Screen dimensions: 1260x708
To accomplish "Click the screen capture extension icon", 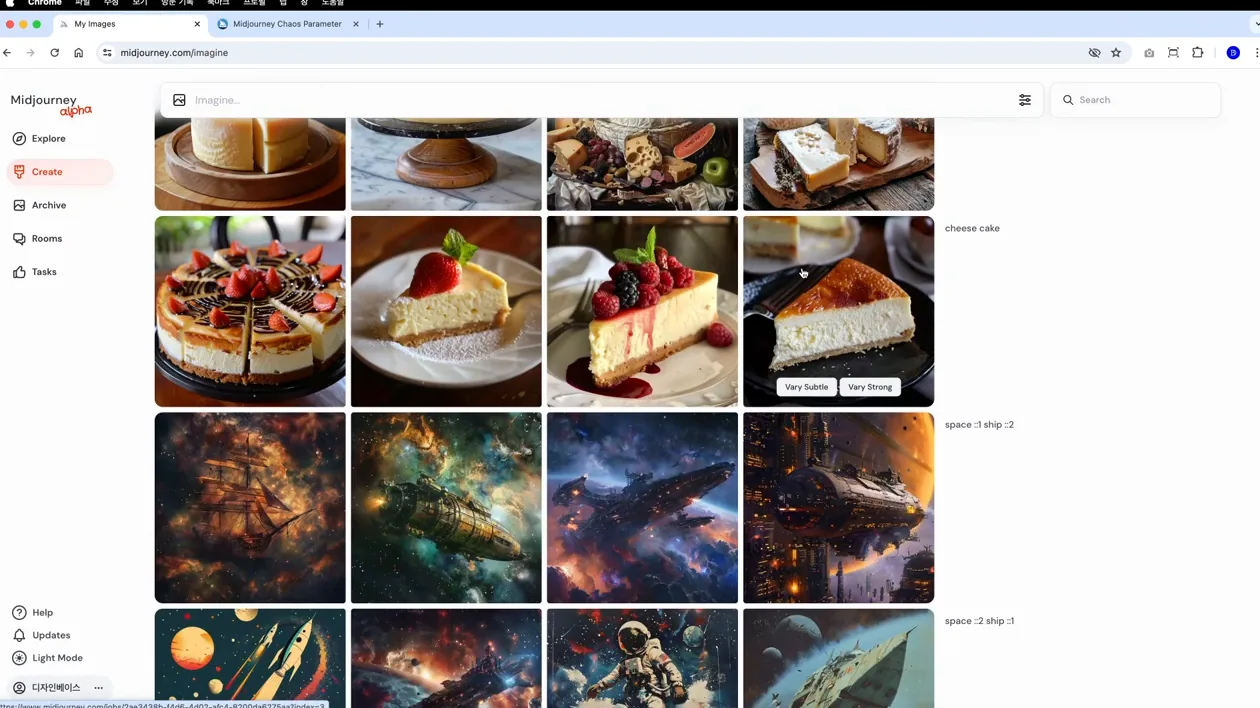I will click(1173, 53).
